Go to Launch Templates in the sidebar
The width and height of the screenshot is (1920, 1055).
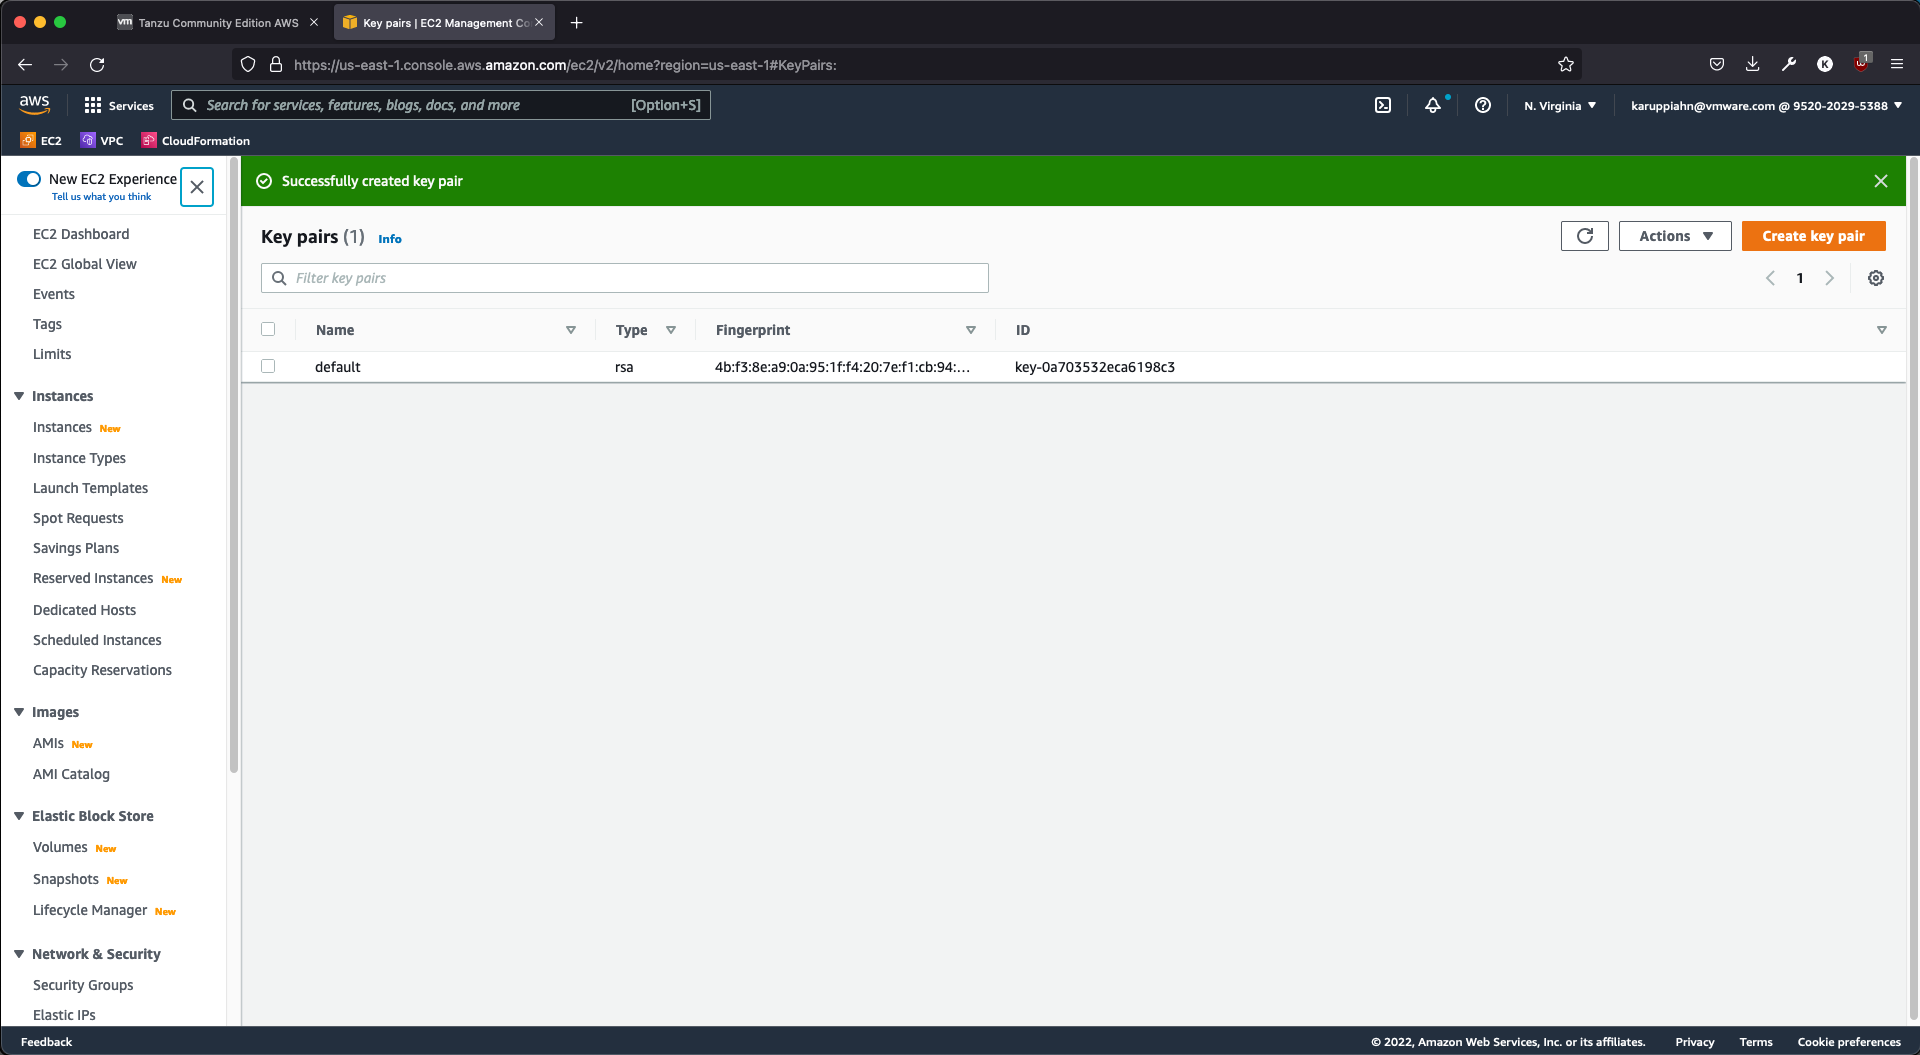tap(90, 488)
